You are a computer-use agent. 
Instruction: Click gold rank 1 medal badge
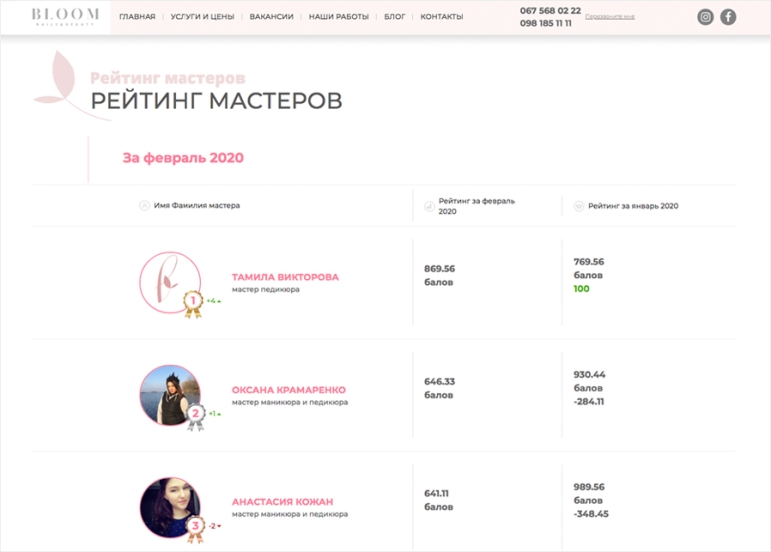[x=193, y=304]
